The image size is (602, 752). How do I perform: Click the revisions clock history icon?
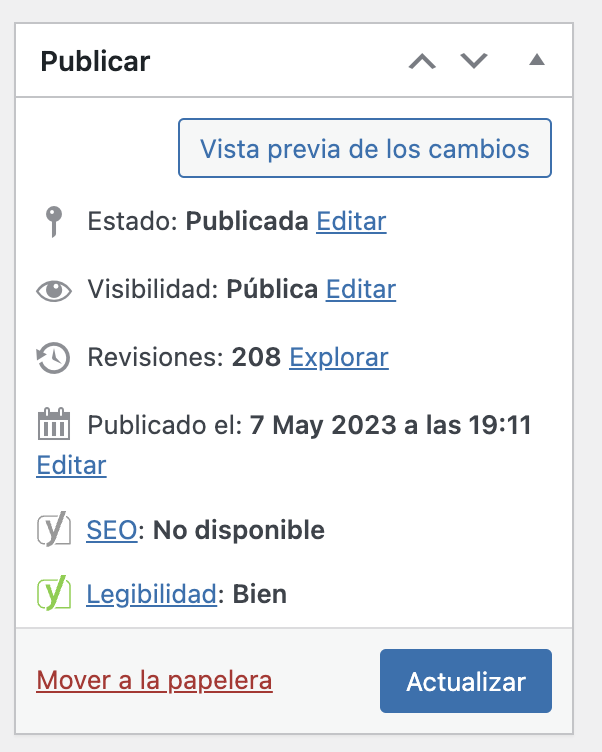(54, 358)
